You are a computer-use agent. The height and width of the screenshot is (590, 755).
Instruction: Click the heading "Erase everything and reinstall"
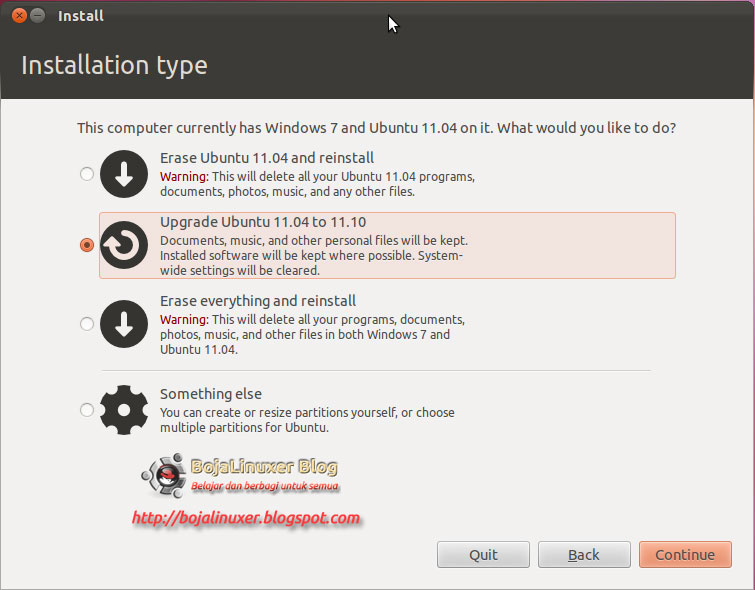(258, 301)
